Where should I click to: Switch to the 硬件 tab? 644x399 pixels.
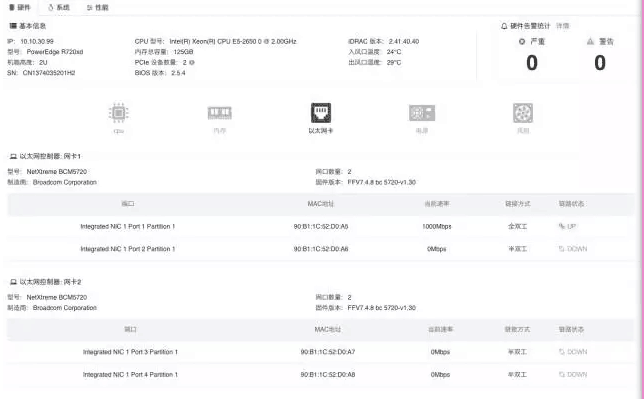(20, 7)
